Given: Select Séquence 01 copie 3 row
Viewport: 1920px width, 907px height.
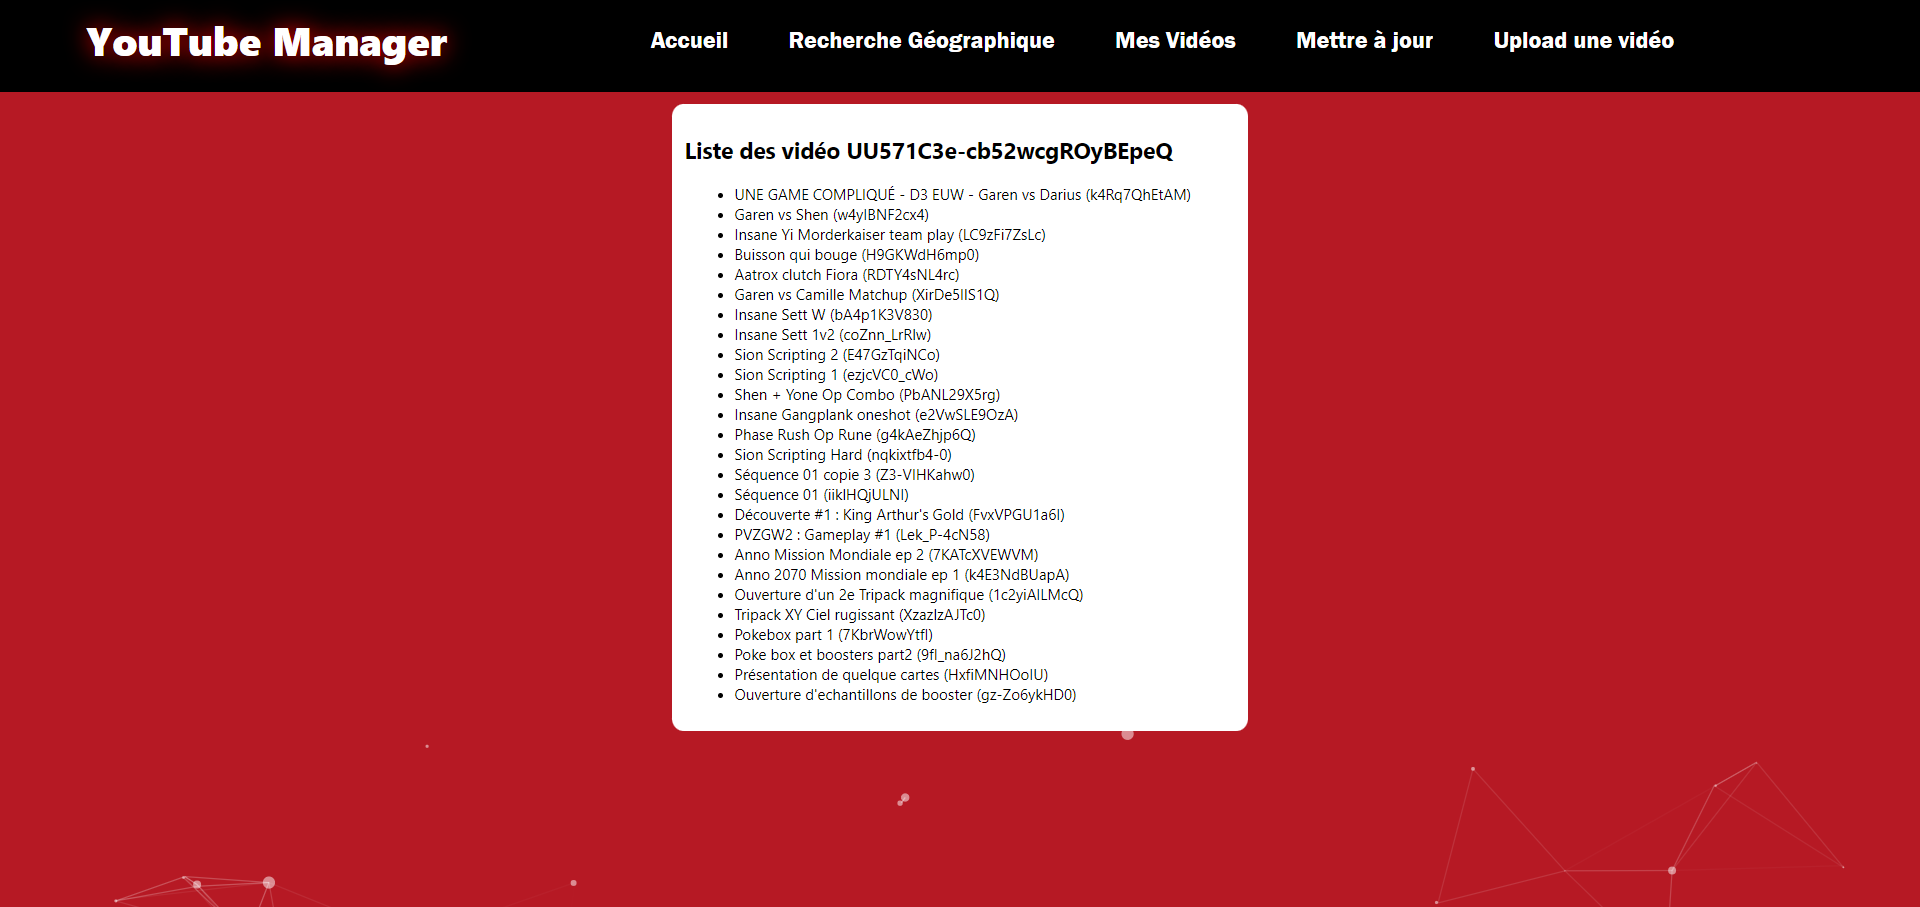Looking at the screenshot, I should coord(854,475).
